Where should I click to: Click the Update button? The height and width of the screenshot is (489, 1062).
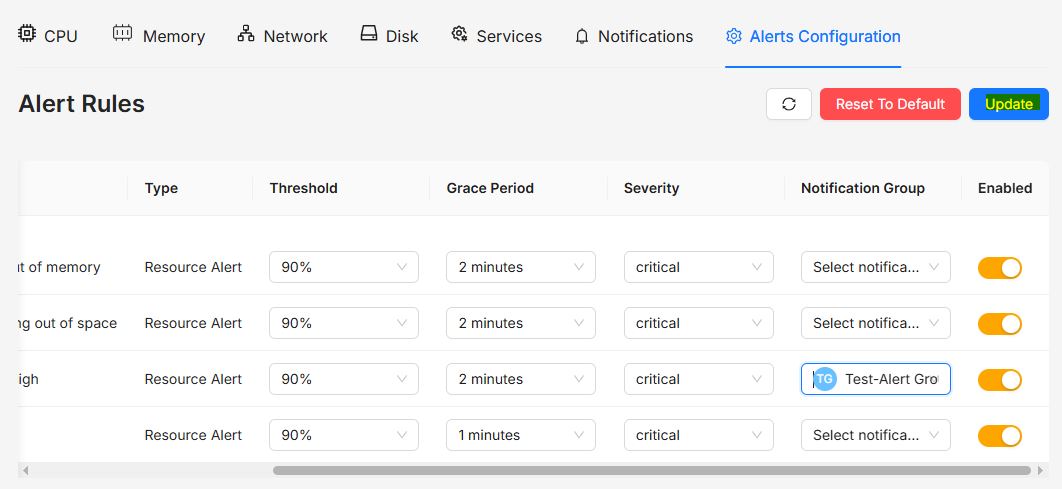tap(1008, 104)
